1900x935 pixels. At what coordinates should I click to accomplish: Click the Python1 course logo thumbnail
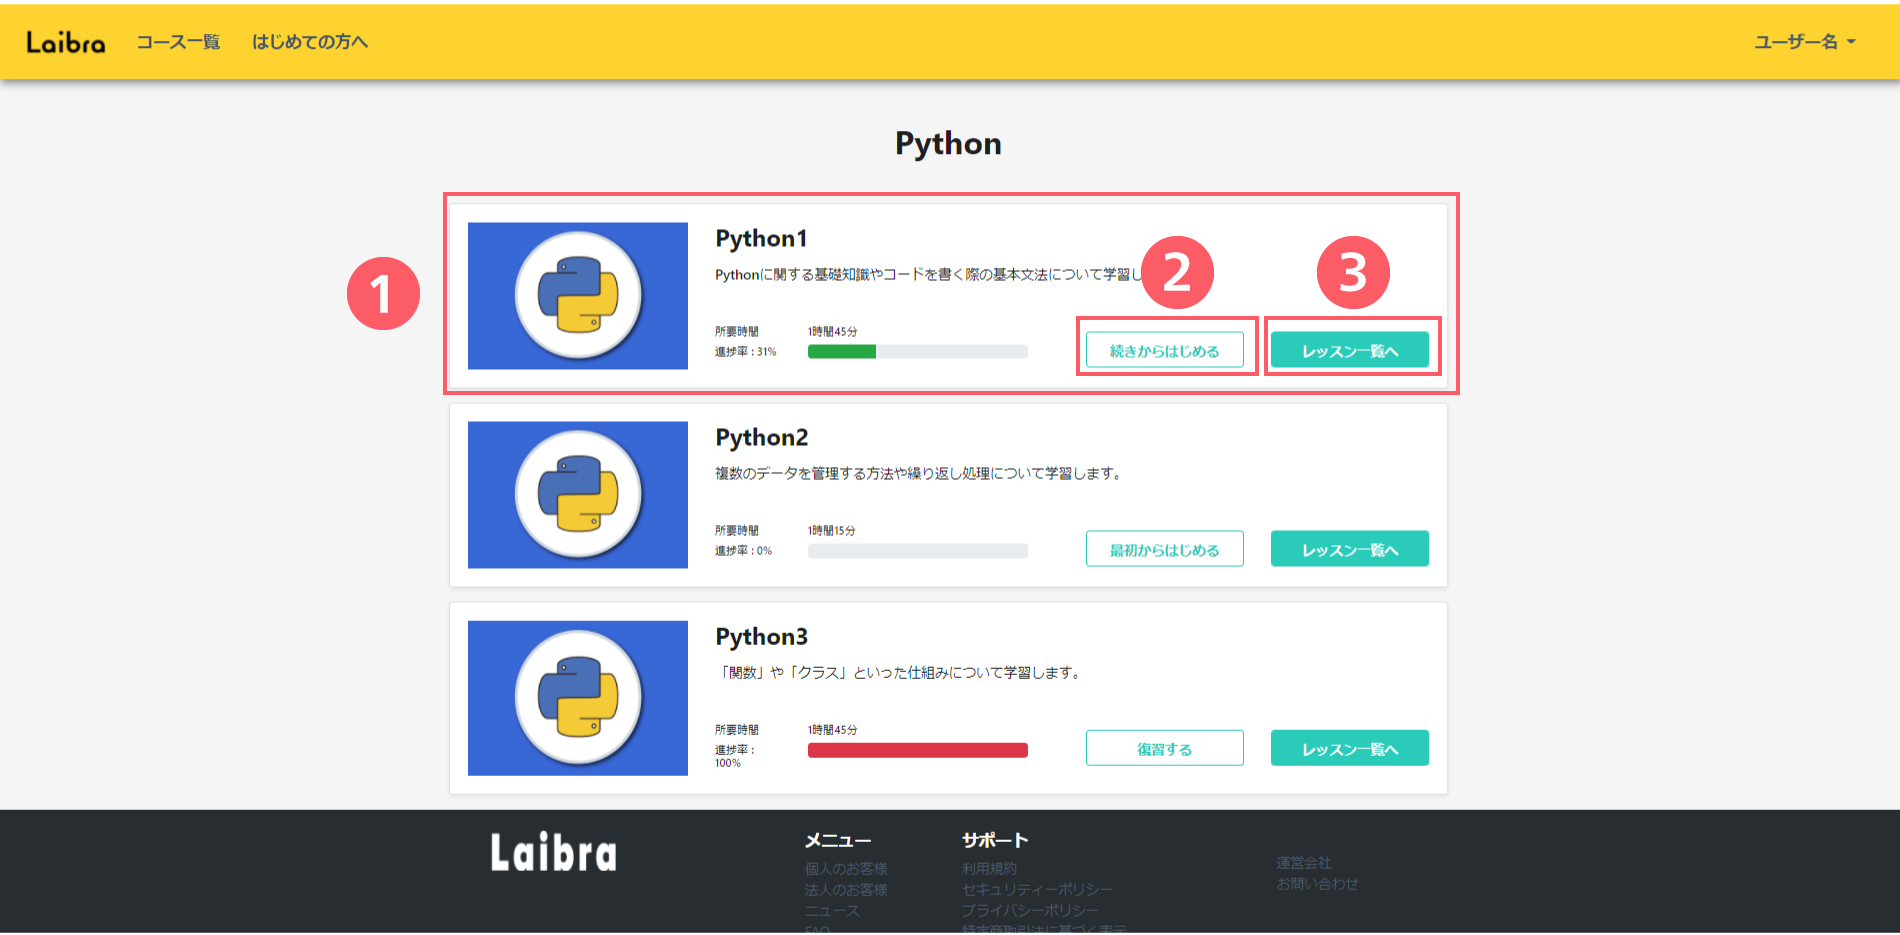pyautogui.click(x=578, y=296)
